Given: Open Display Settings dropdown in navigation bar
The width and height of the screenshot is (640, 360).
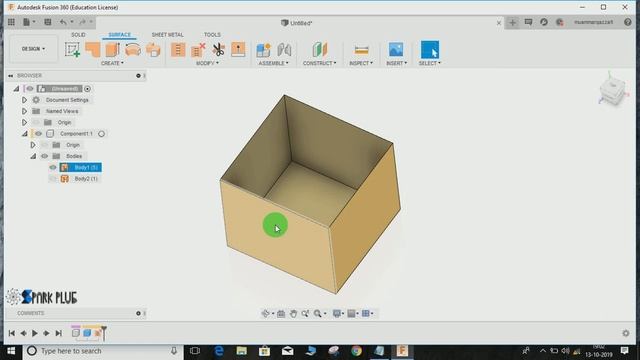Looking at the screenshot, I should pyautogui.click(x=338, y=313).
